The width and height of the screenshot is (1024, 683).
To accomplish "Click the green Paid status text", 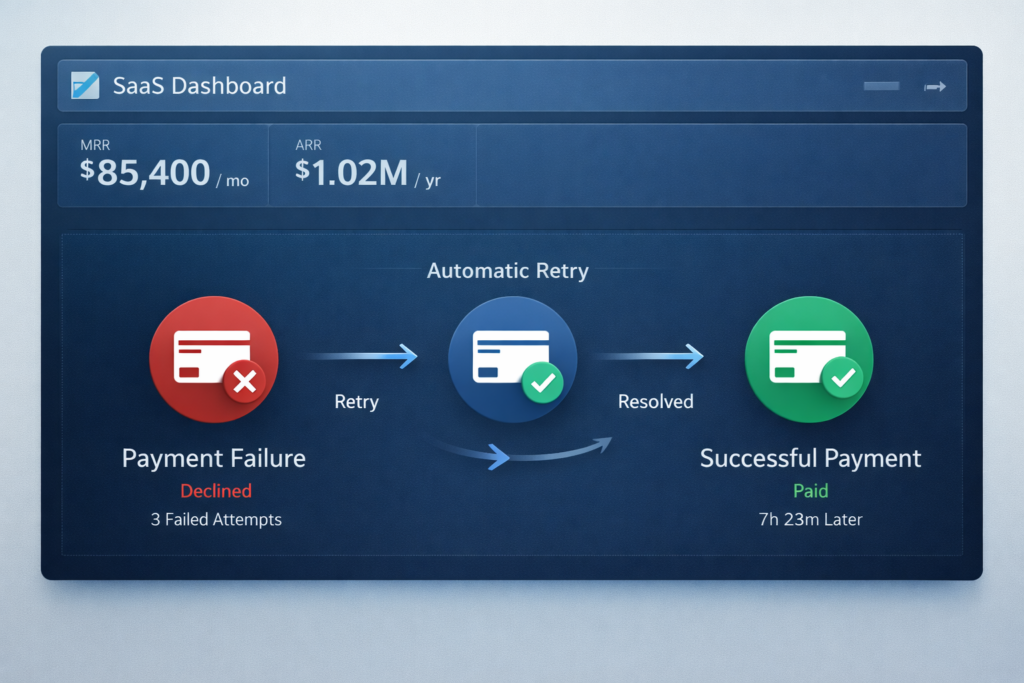I will pyautogui.click(x=810, y=491).
